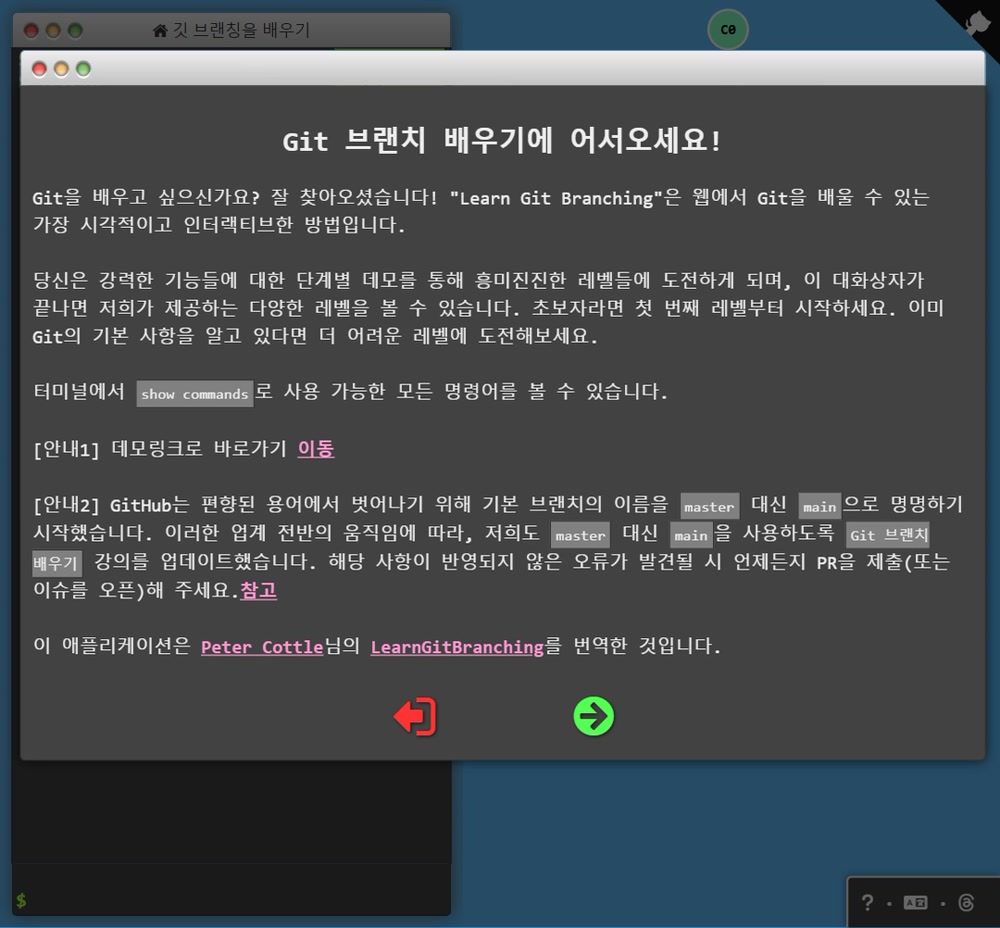
Task: Open the LearnGitBranching link
Action: click(457, 647)
